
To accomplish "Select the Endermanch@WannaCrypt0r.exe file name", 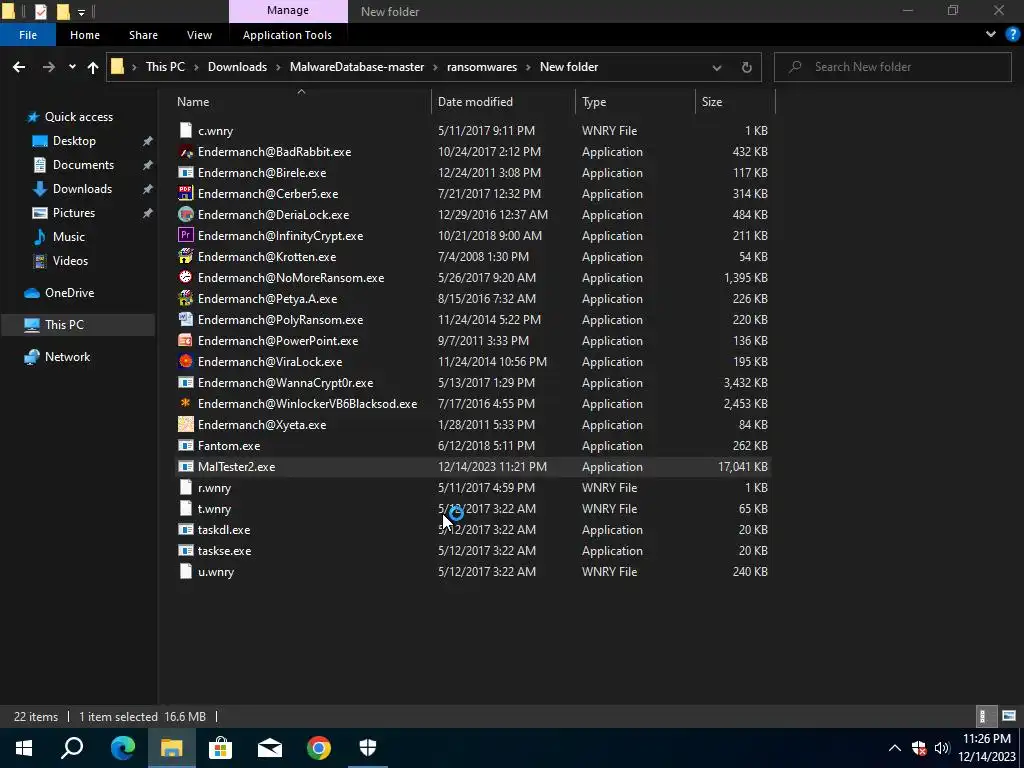I will tap(285, 383).
